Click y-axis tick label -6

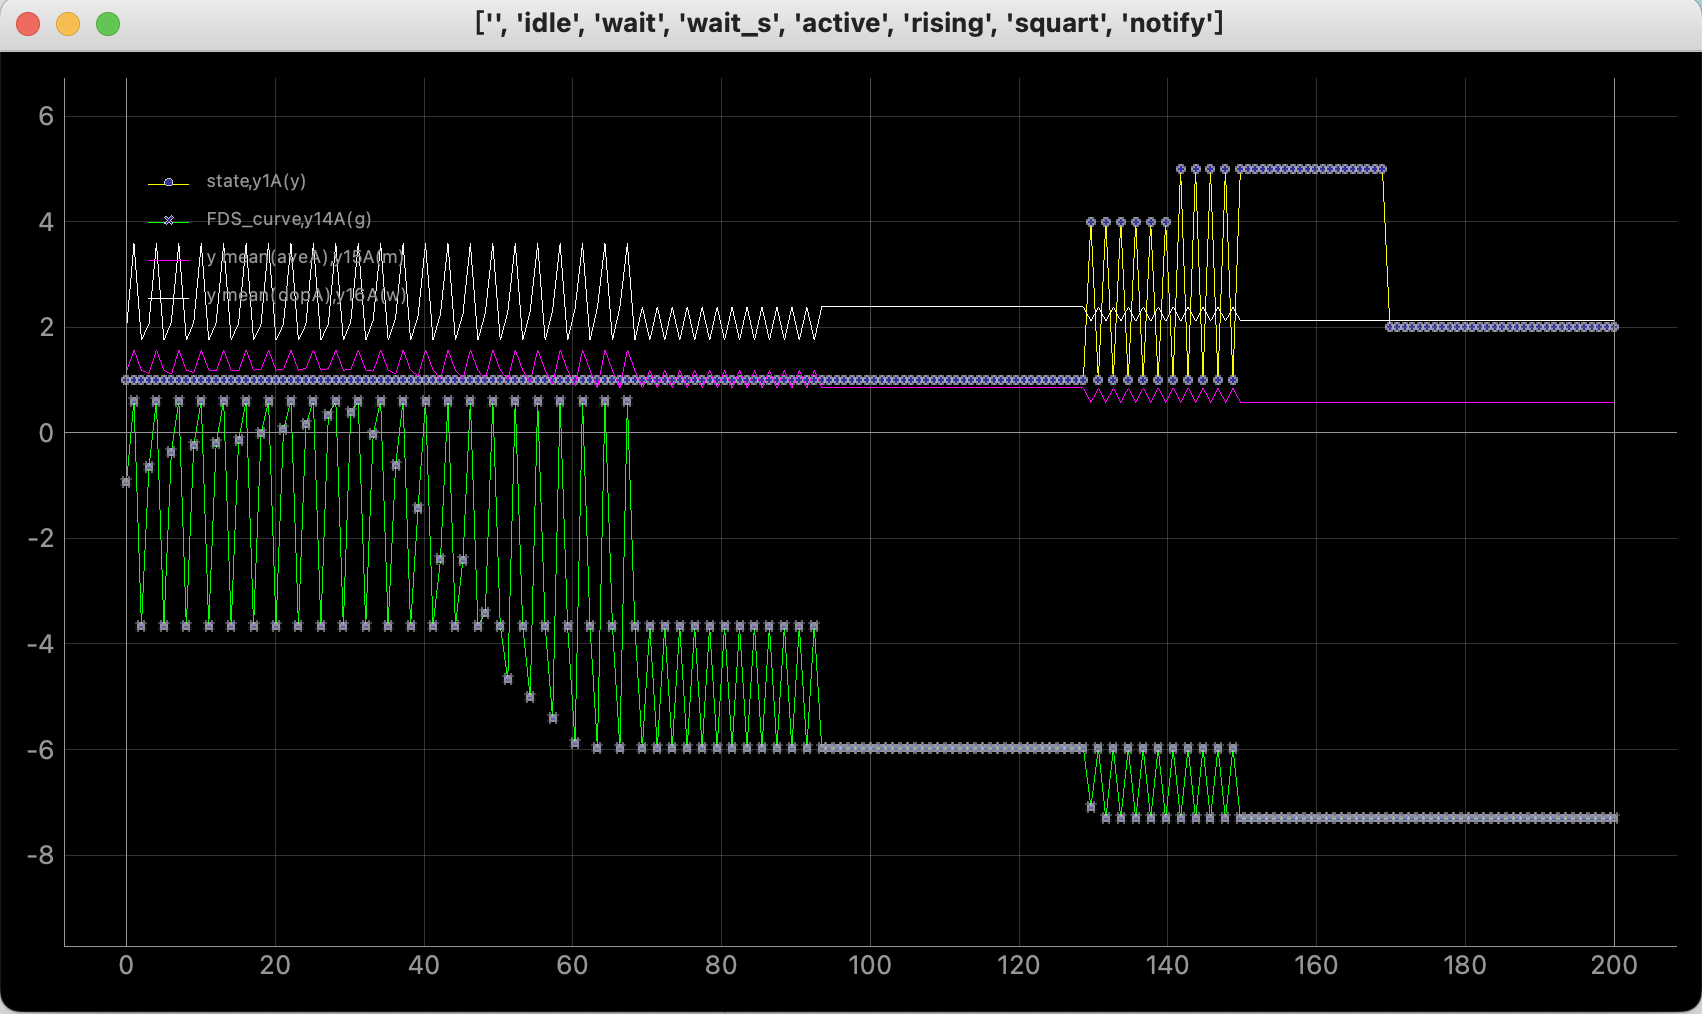point(40,750)
